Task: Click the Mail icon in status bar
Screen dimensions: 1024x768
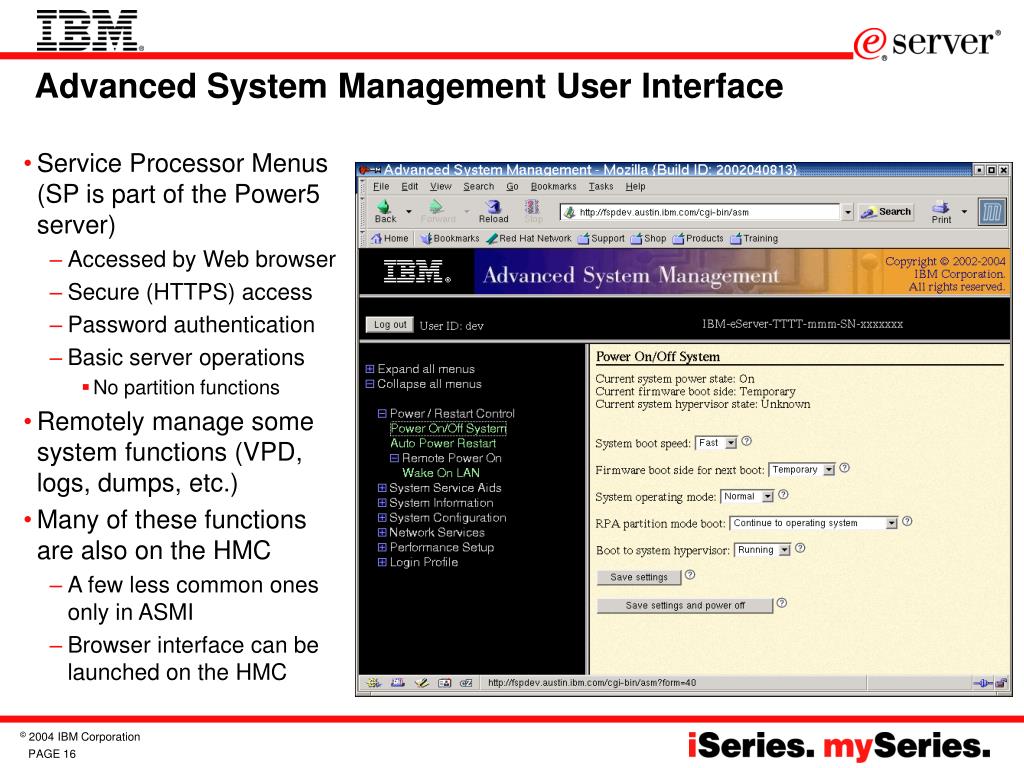Action: 398,683
